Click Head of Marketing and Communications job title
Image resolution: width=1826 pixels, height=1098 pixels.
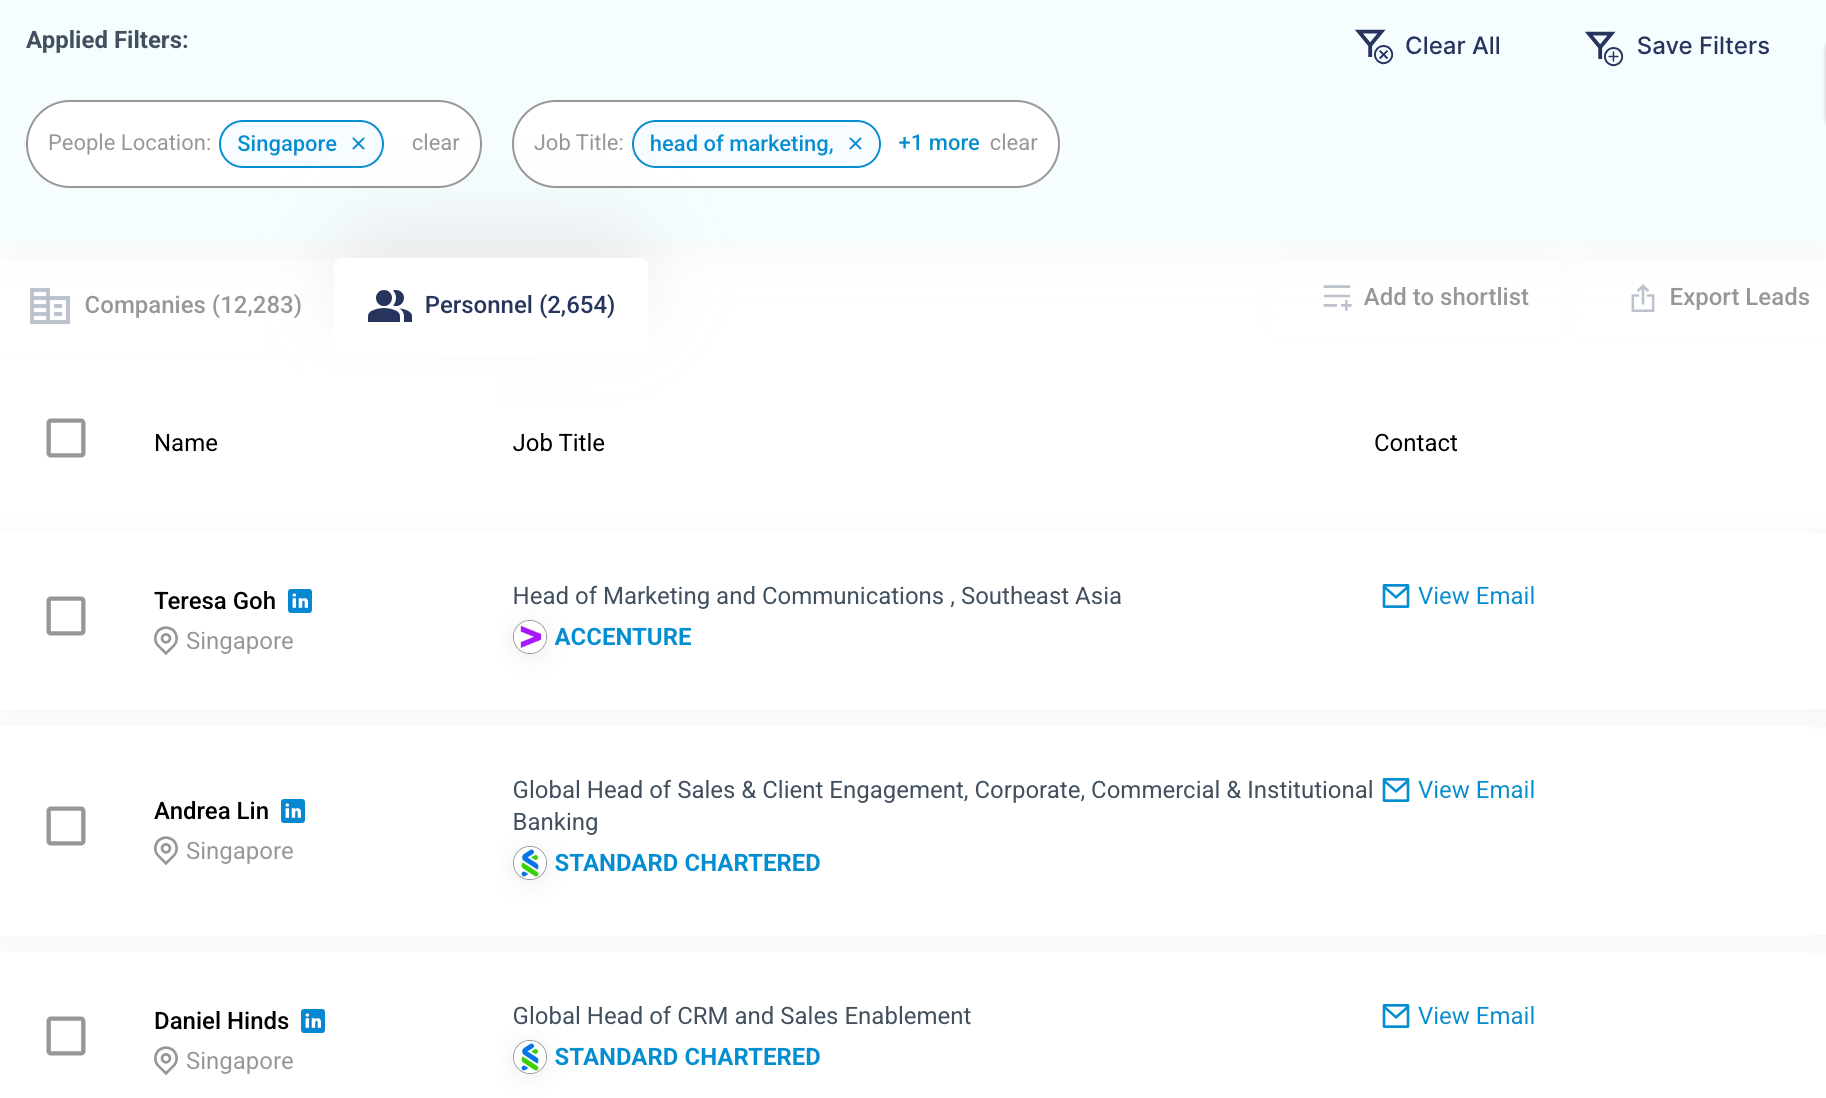click(x=817, y=596)
